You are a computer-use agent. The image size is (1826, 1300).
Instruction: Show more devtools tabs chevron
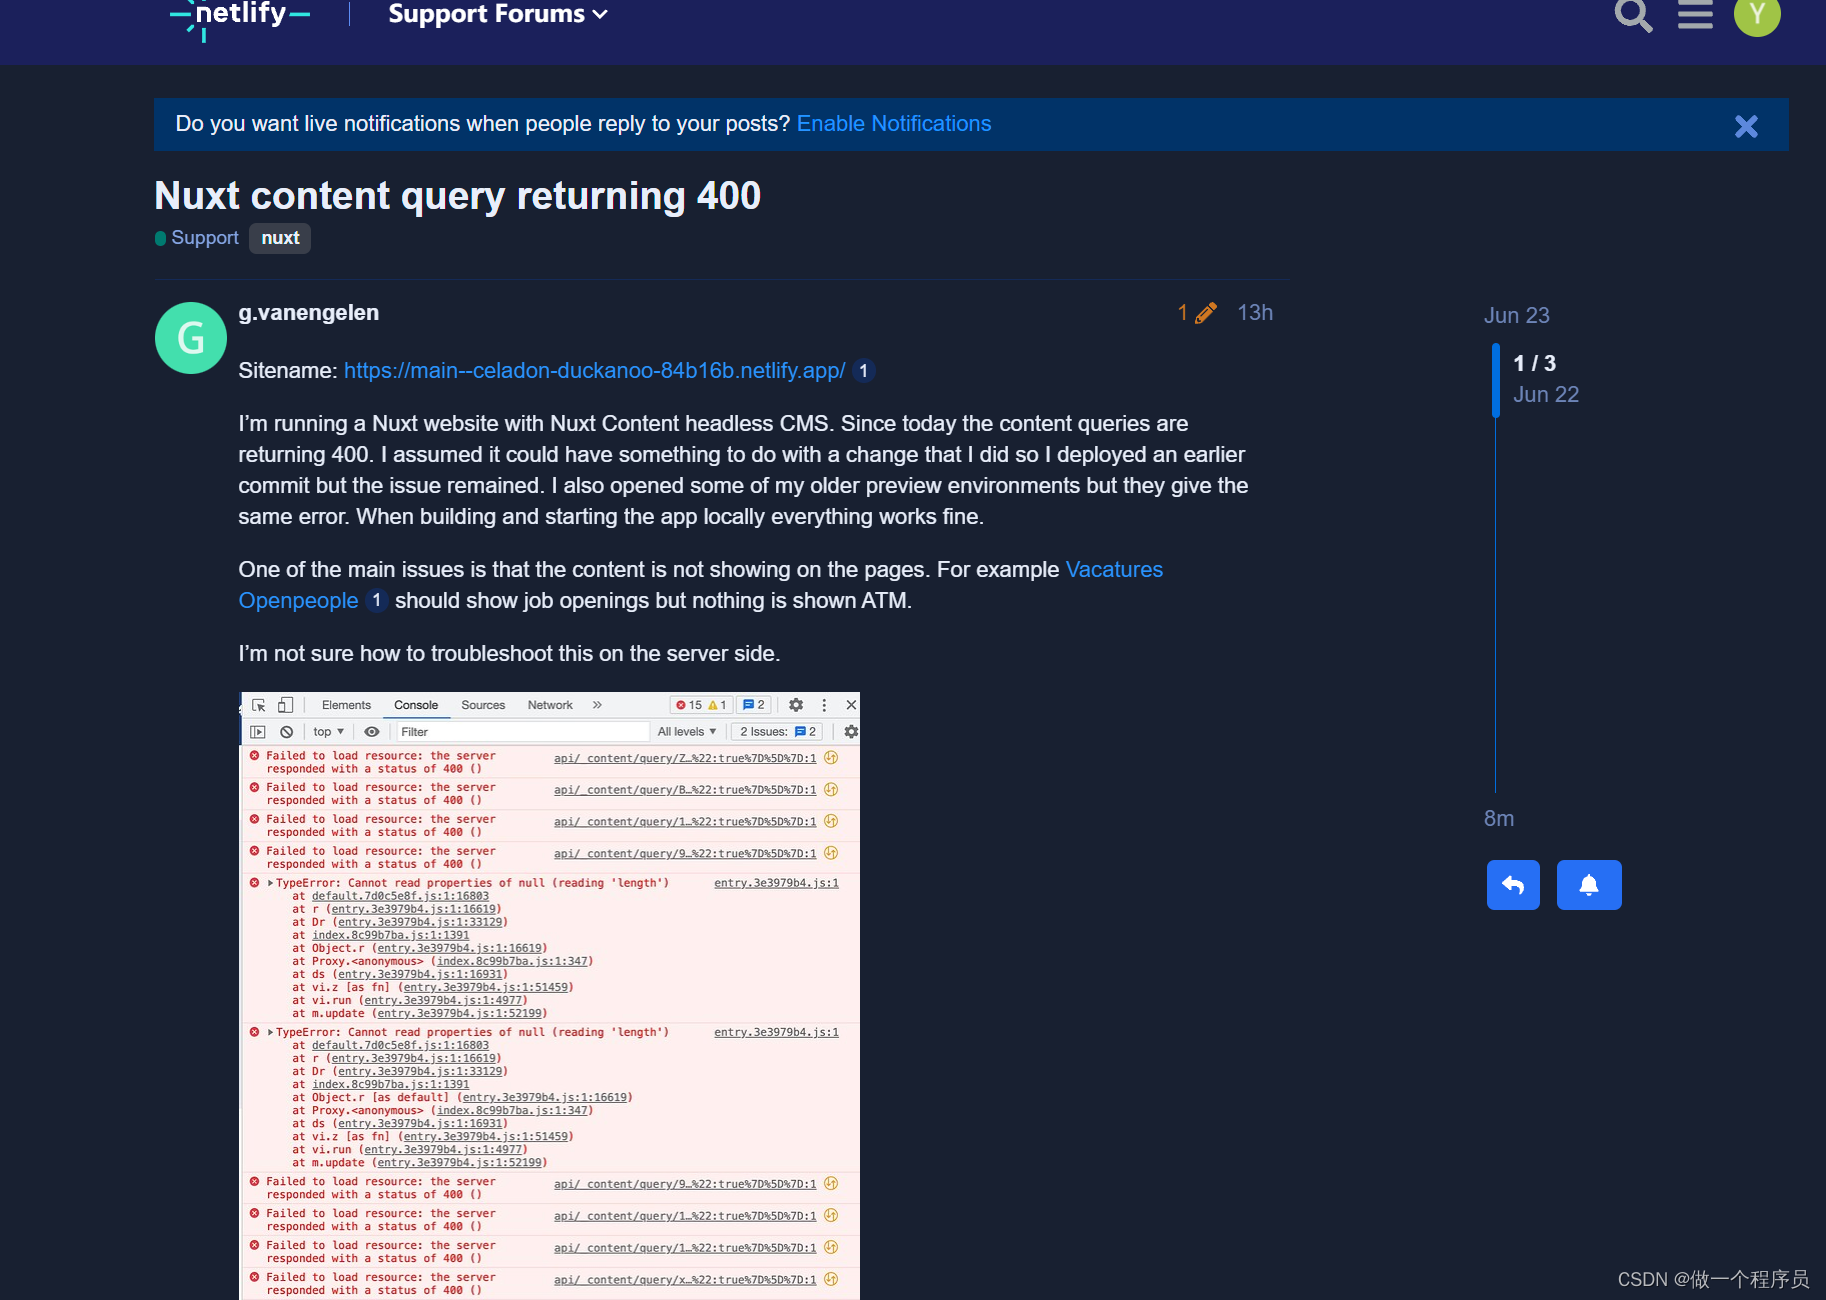597,705
